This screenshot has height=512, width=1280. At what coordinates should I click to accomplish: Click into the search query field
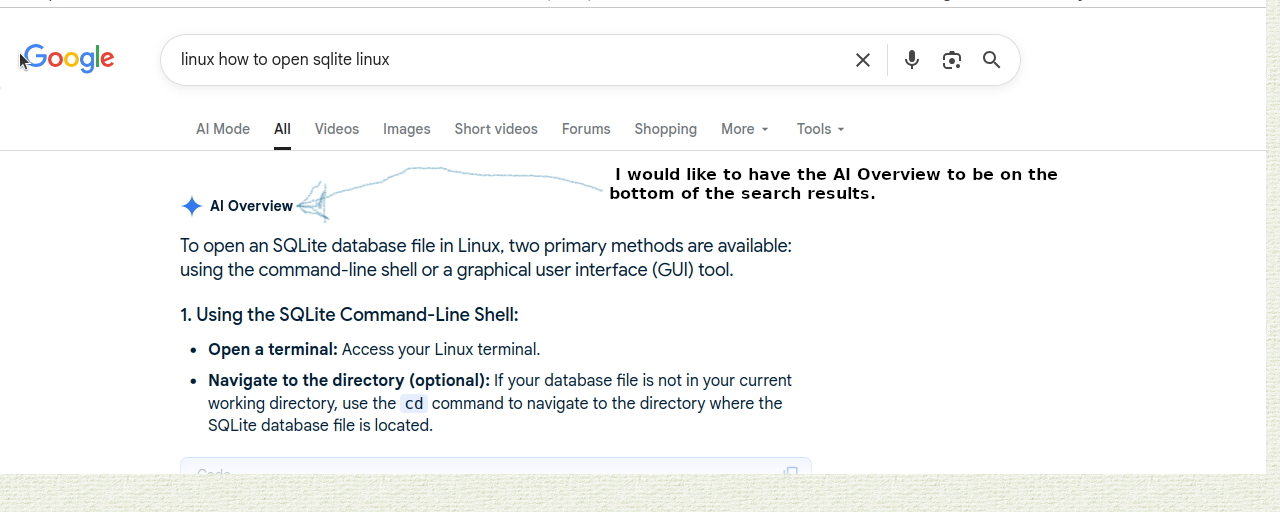click(500, 60)
